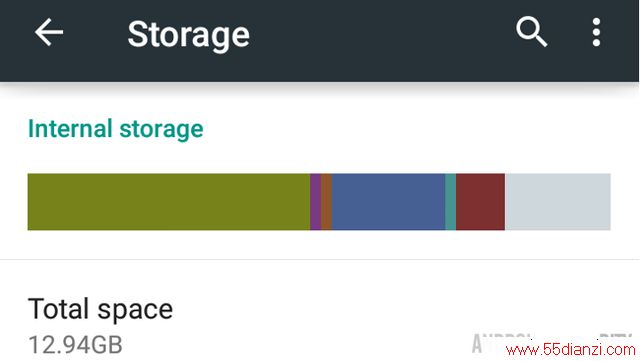Tap the Internal storage heading
Viewport: 640px width, 361px height.
coord(116,129)
